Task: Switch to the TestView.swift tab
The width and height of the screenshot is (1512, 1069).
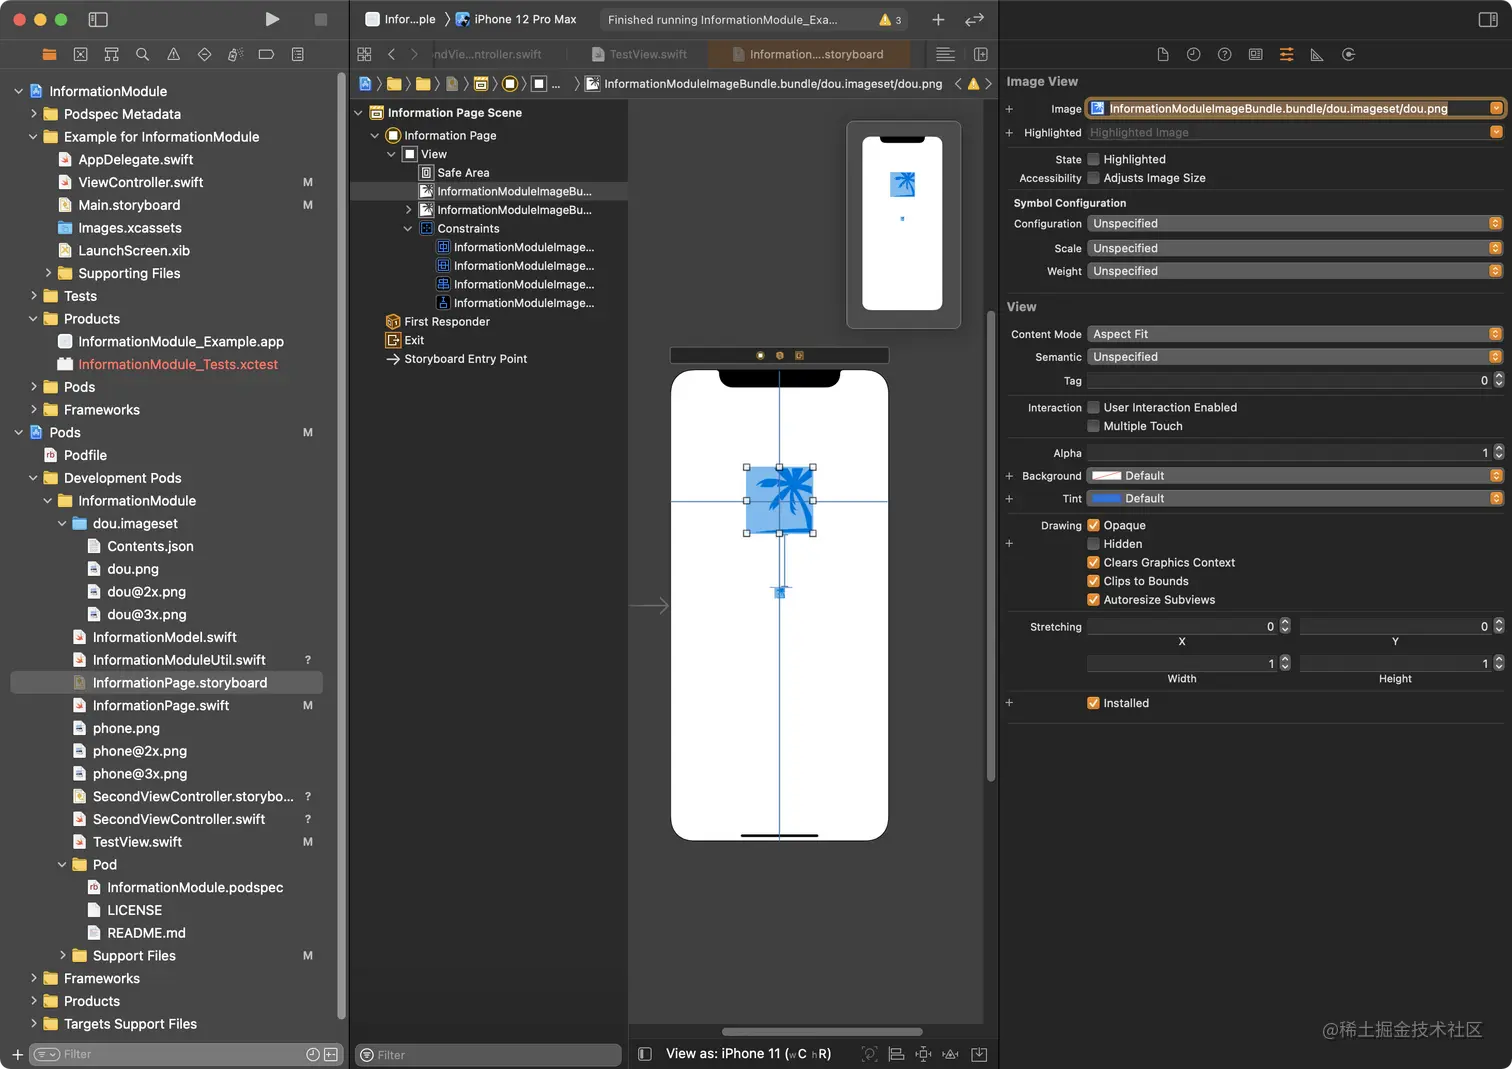Action: [x=639, y=54]
